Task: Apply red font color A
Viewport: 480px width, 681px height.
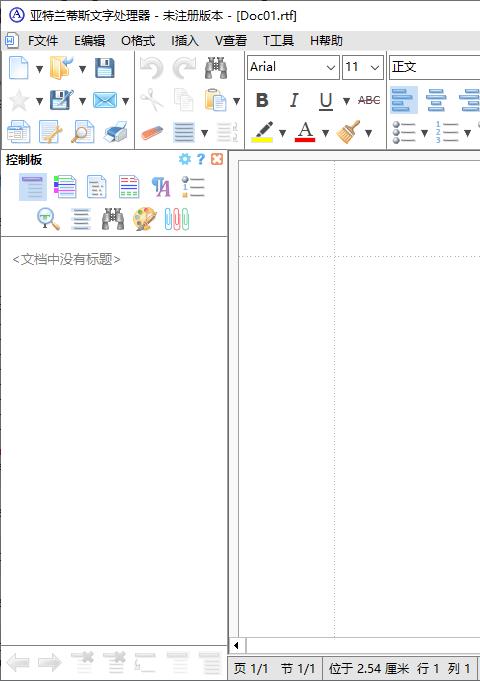Action: click(x=305, y=132)
